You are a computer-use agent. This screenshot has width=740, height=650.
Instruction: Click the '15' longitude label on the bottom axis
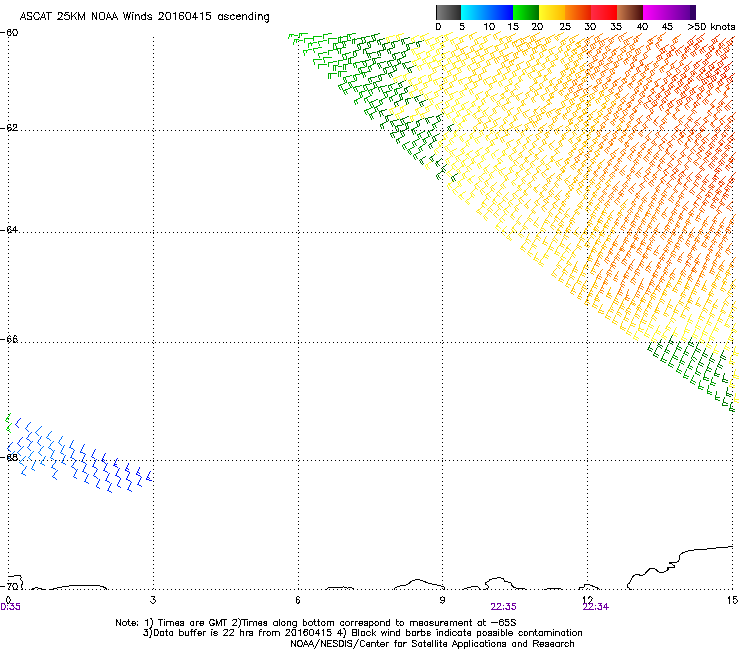[x=732, y=600]
